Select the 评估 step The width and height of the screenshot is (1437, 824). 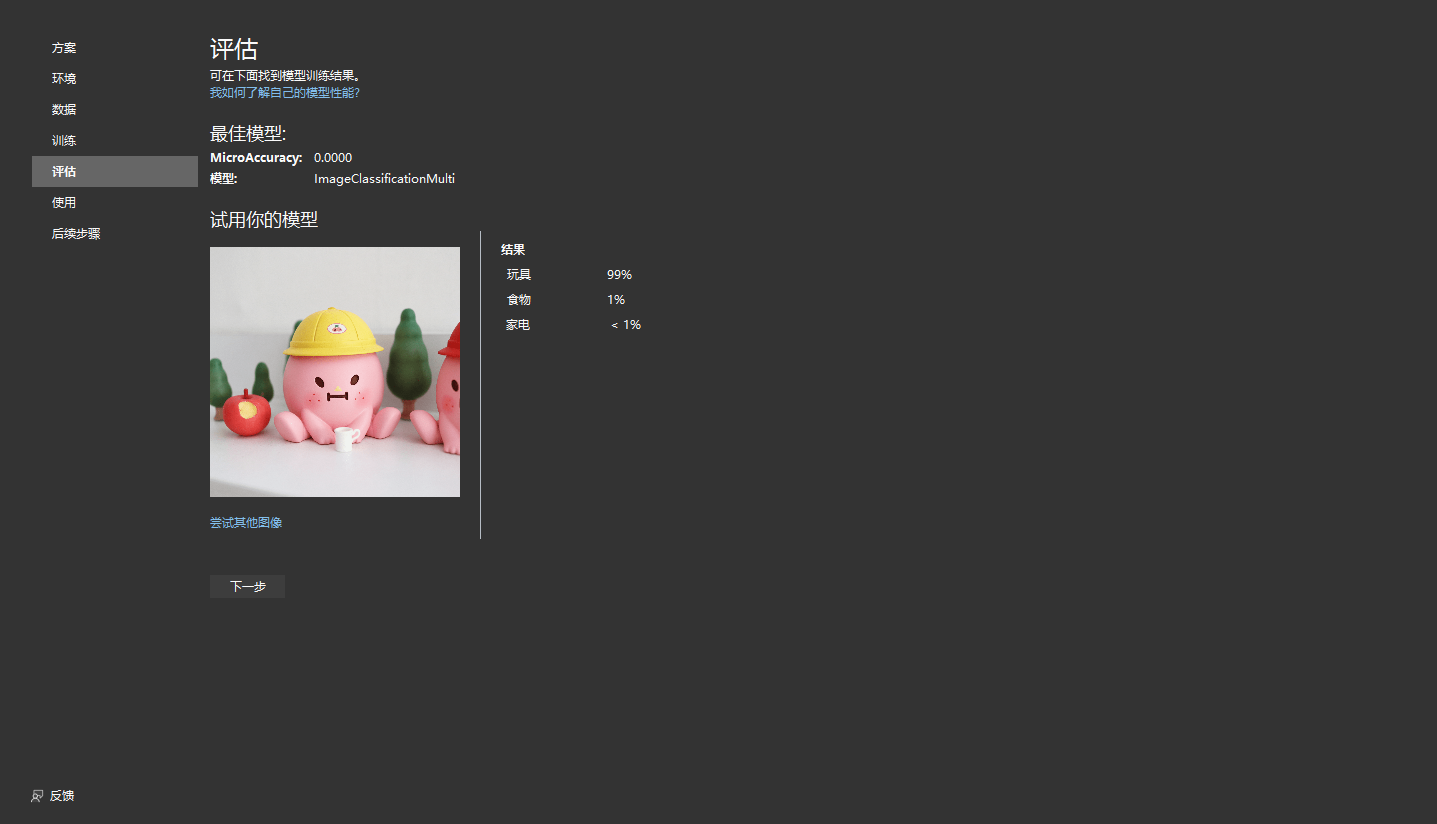coord(115,172)
